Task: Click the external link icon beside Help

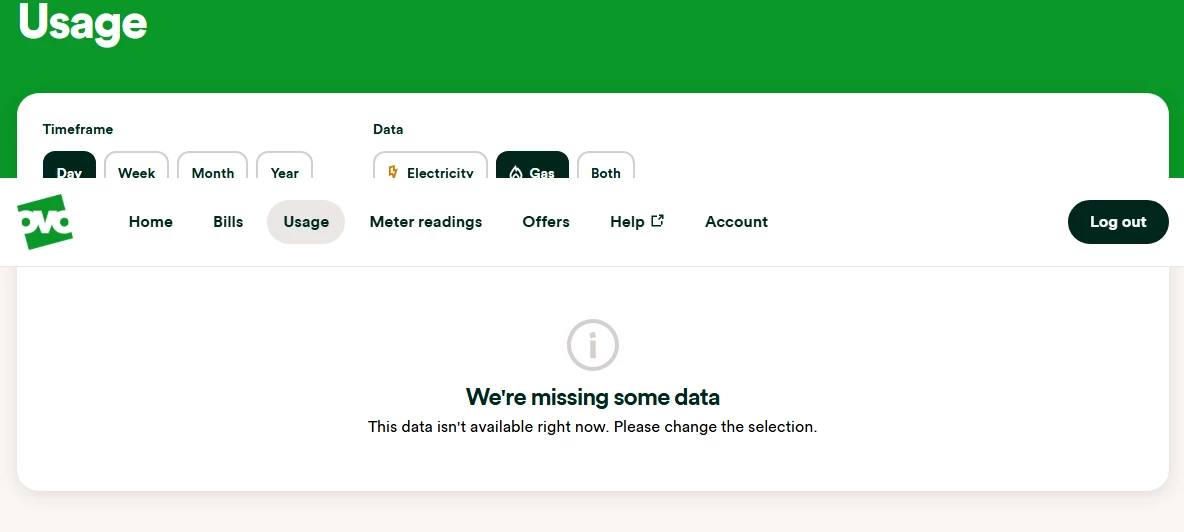Action: 657,220
